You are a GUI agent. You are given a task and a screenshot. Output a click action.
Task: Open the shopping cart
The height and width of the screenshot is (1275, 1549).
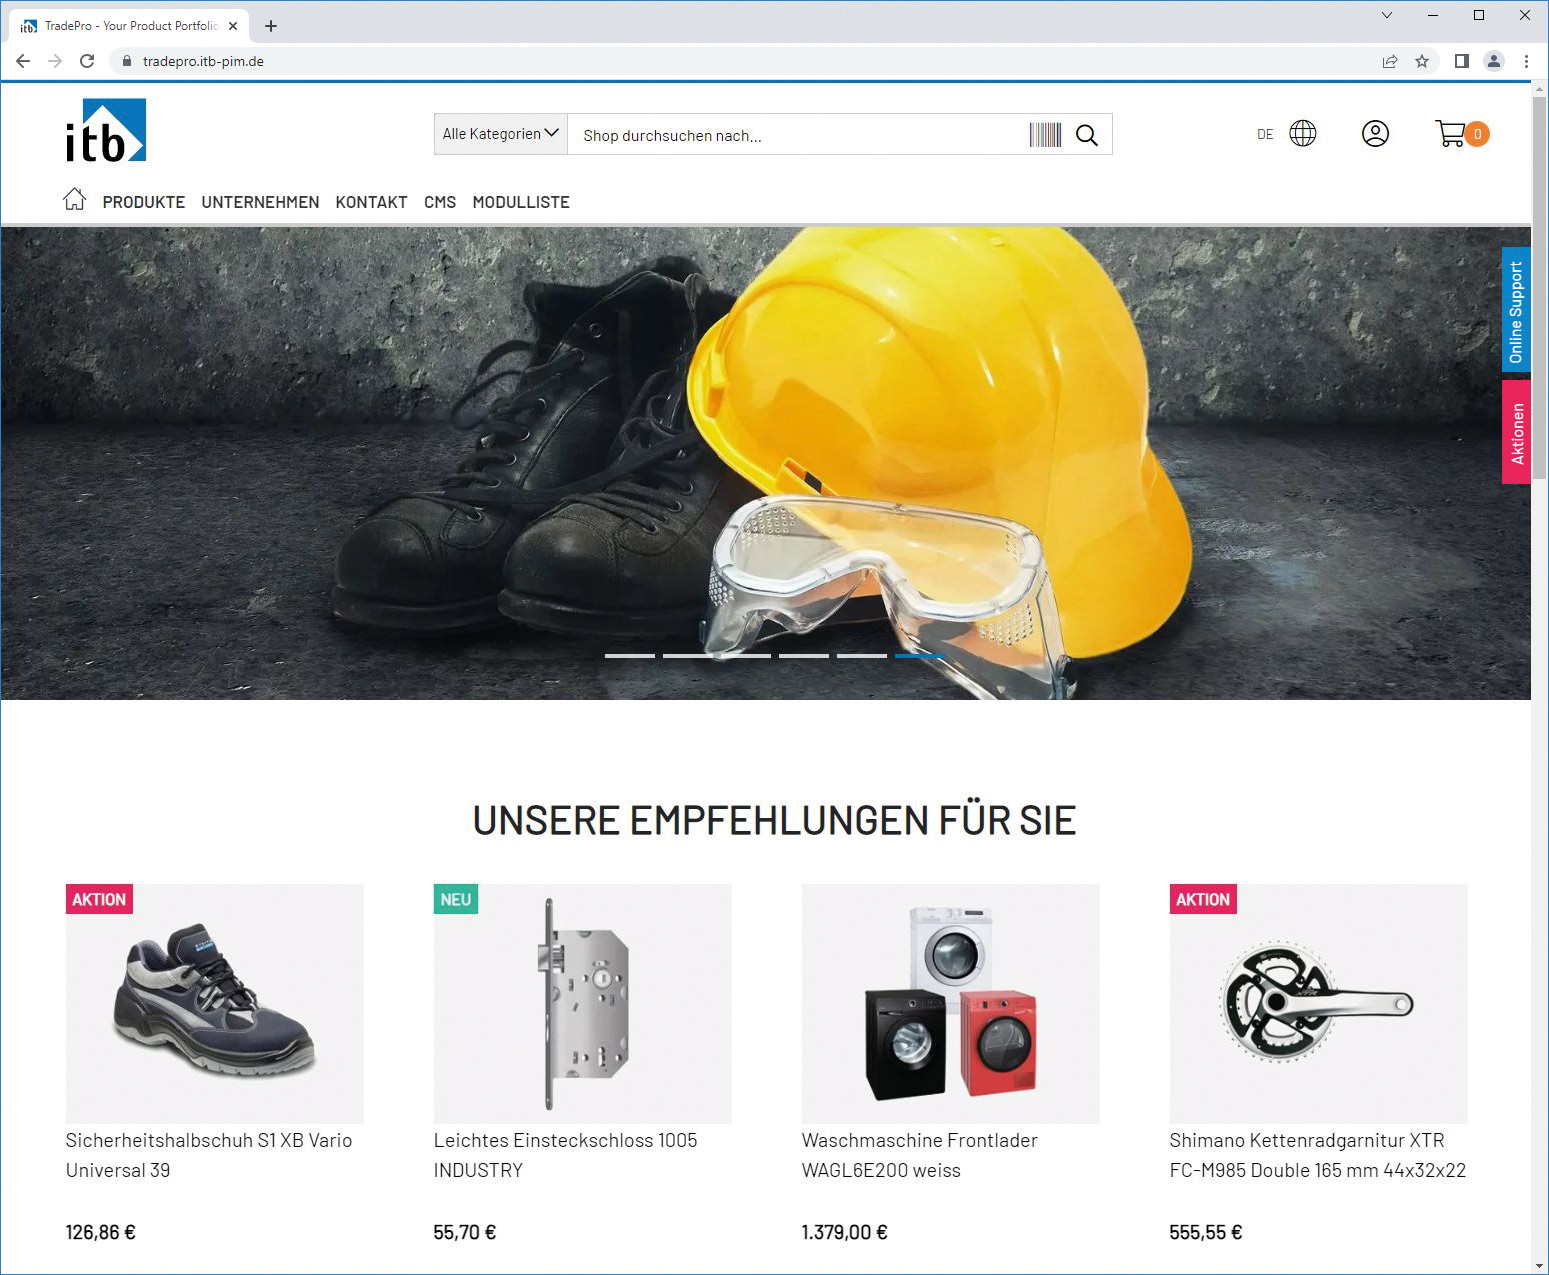(1451, 133)
